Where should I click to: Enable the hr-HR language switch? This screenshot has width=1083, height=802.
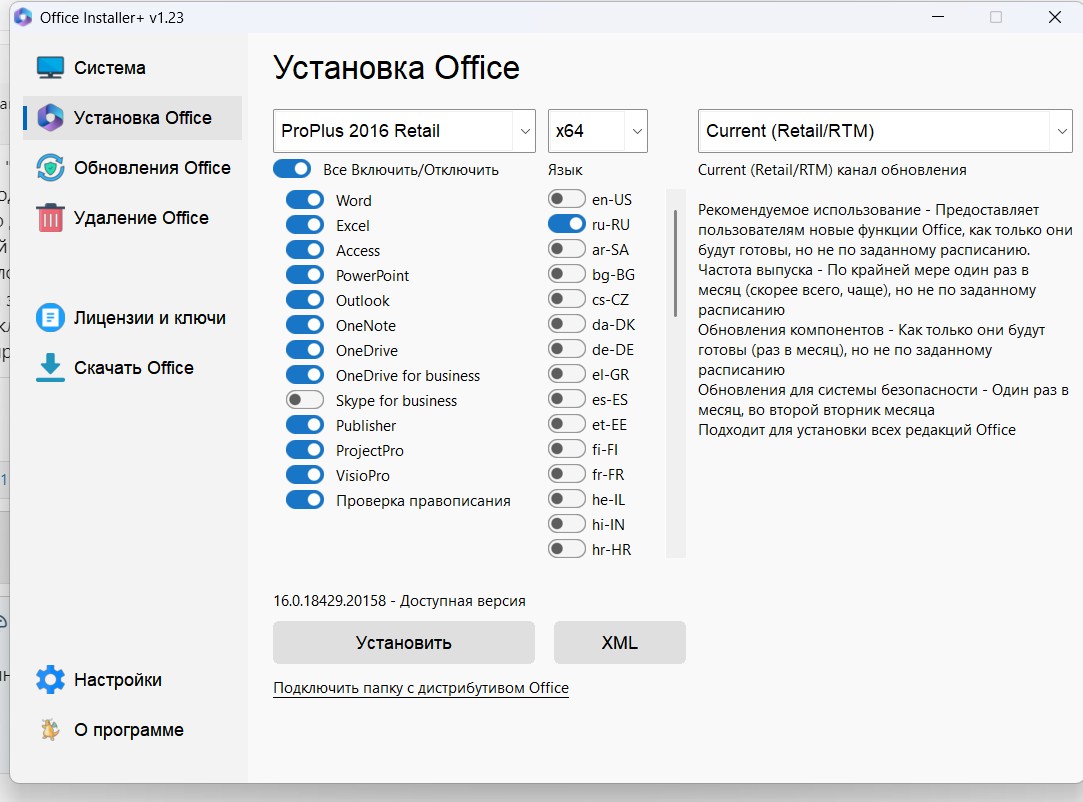click(x=567, y=549)
